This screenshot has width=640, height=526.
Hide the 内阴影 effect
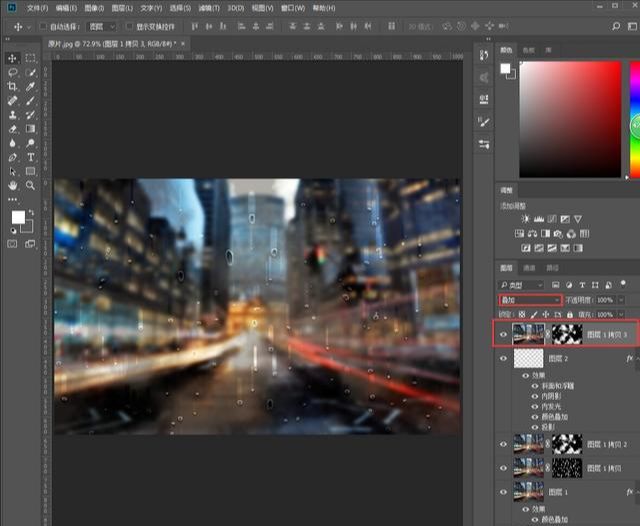[535, 396]
